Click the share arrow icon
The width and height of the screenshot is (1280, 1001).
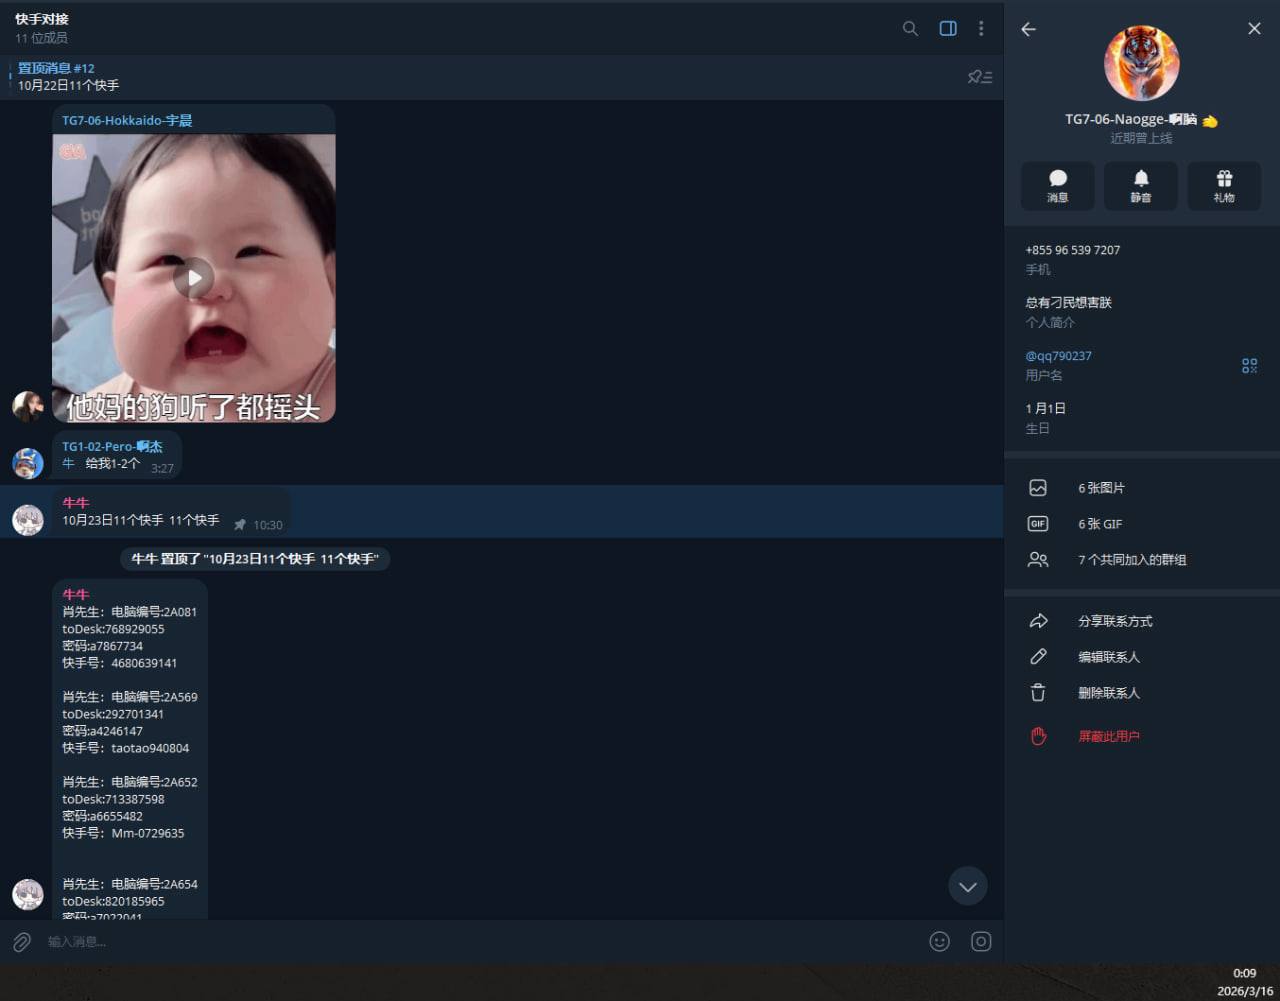(1038, 621)
